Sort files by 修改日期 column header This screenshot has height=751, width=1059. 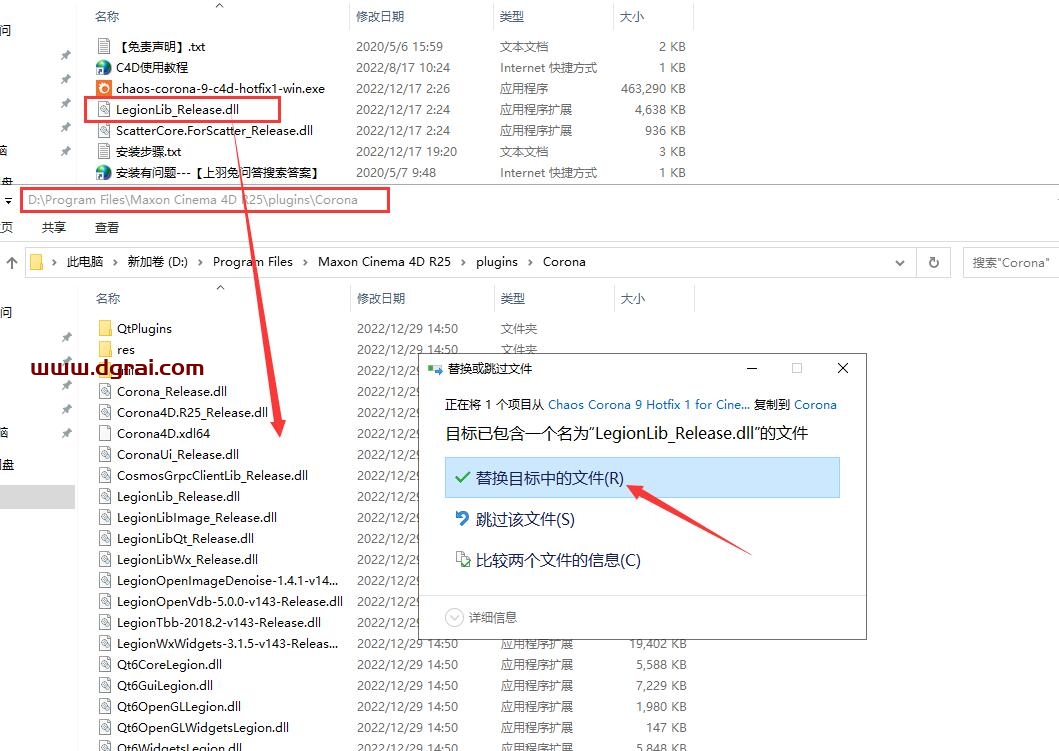(x=380, y=298)
